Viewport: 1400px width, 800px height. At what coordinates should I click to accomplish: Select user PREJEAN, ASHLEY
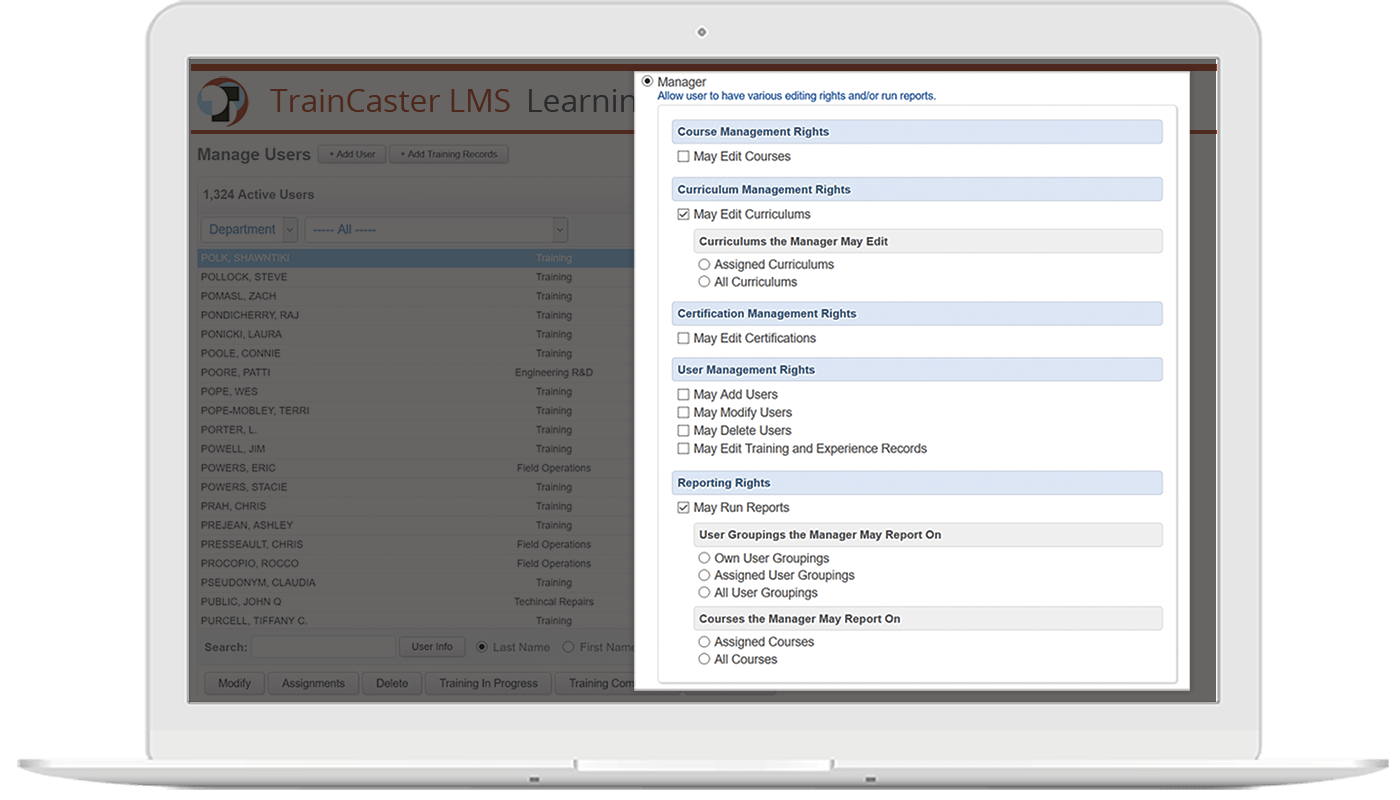pos(416,525)
